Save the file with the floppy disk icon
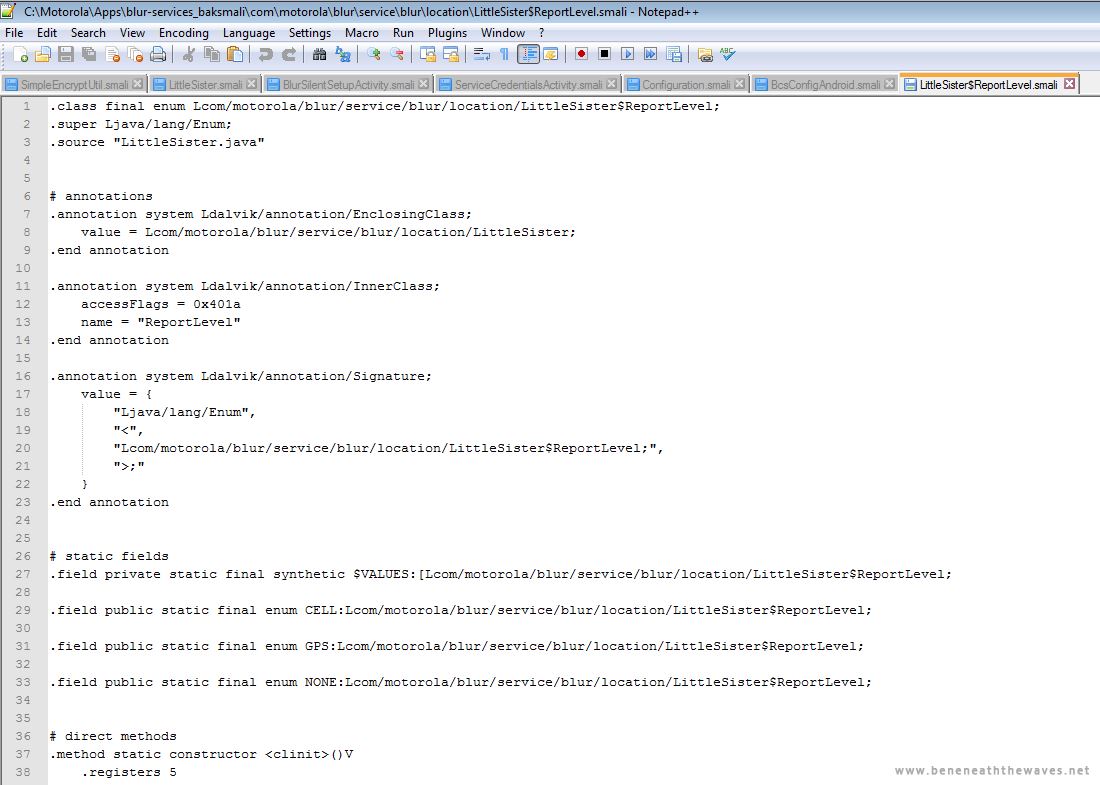Viewport: 1100px width, 785px height. pyautogui.click(x=66, y=55)
